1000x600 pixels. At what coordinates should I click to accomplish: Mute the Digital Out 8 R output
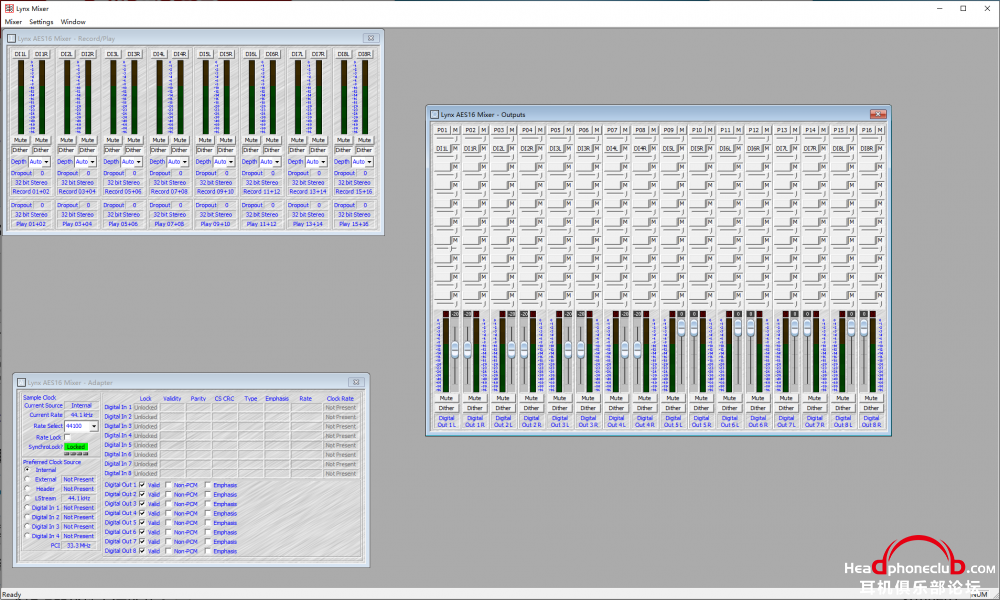pyautogui.click(x=871, y=398)
